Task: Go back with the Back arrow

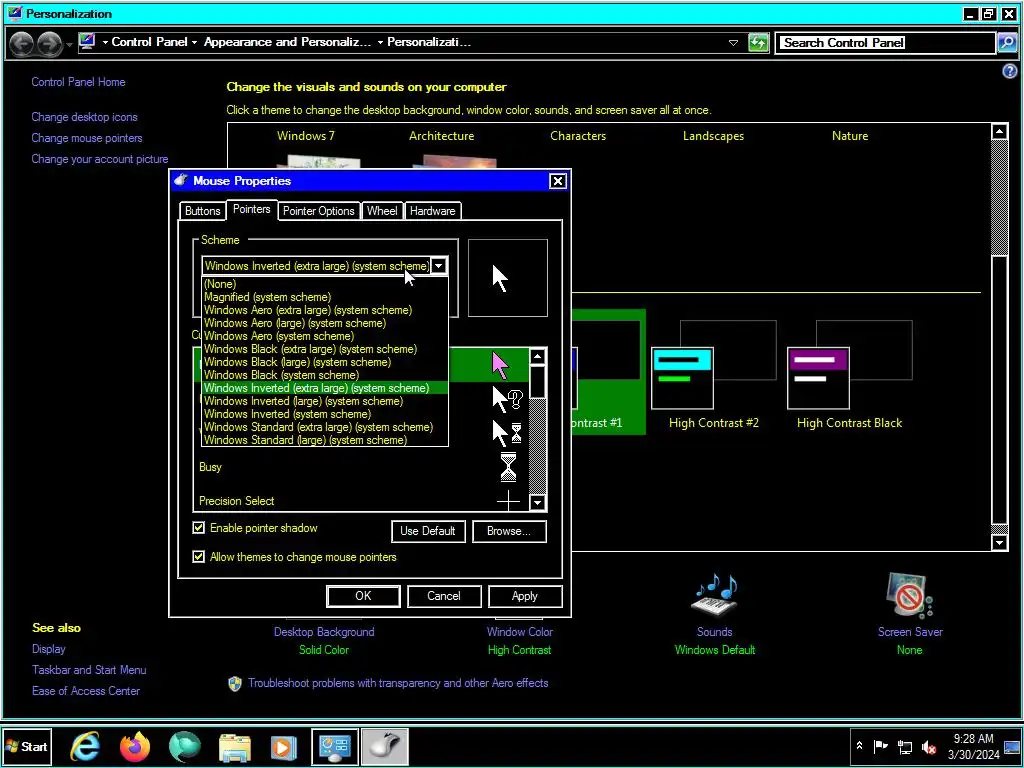Action: [21, 43]
